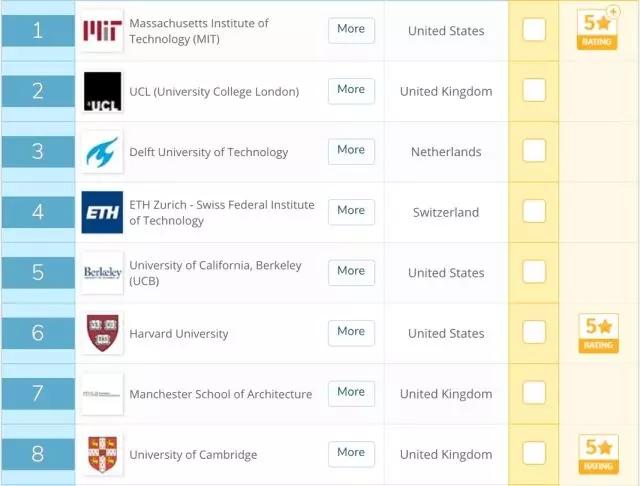Click the Harvard crest shield logo
This screenshot has height=486, width=640.
(x=102, y=333)
